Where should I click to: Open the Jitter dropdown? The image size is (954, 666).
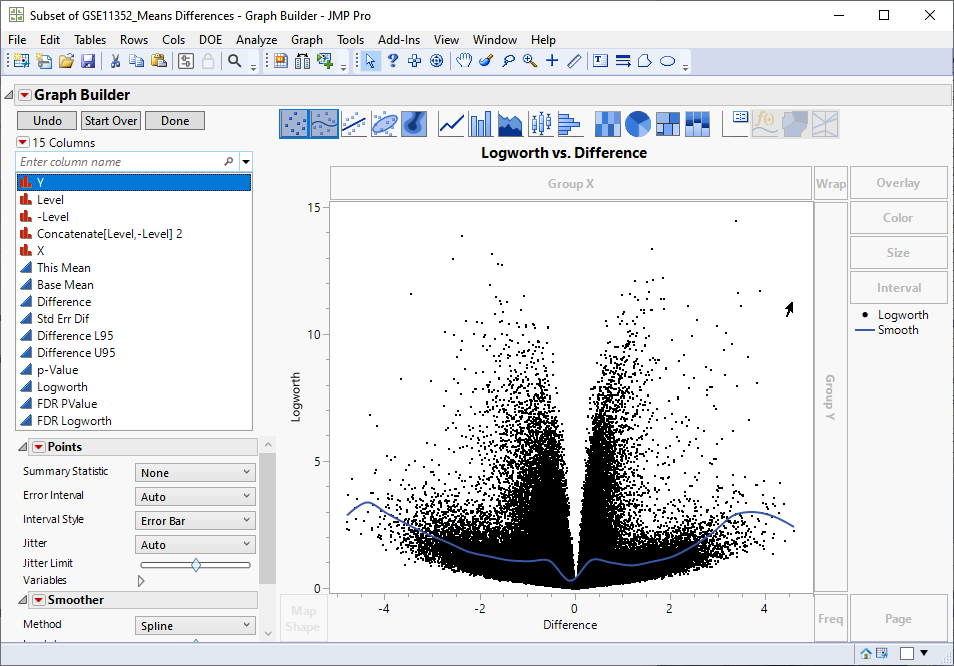pos(195,545)
